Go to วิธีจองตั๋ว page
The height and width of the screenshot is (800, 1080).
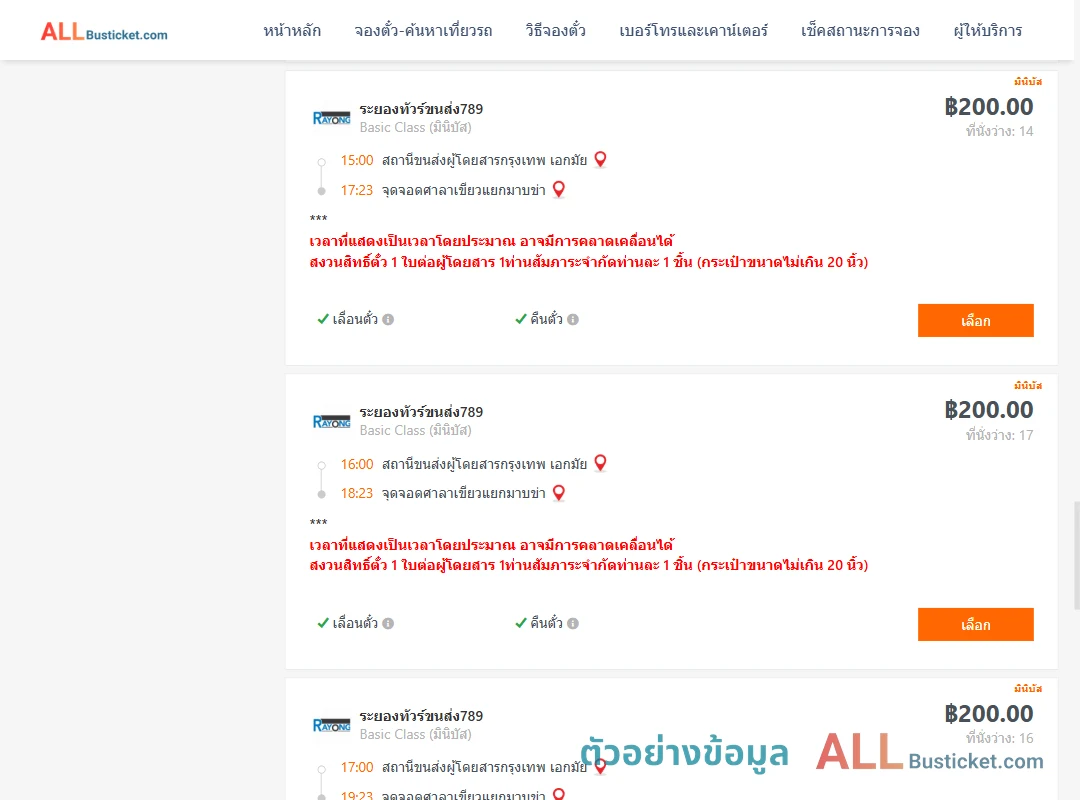[x=555, y=30]
